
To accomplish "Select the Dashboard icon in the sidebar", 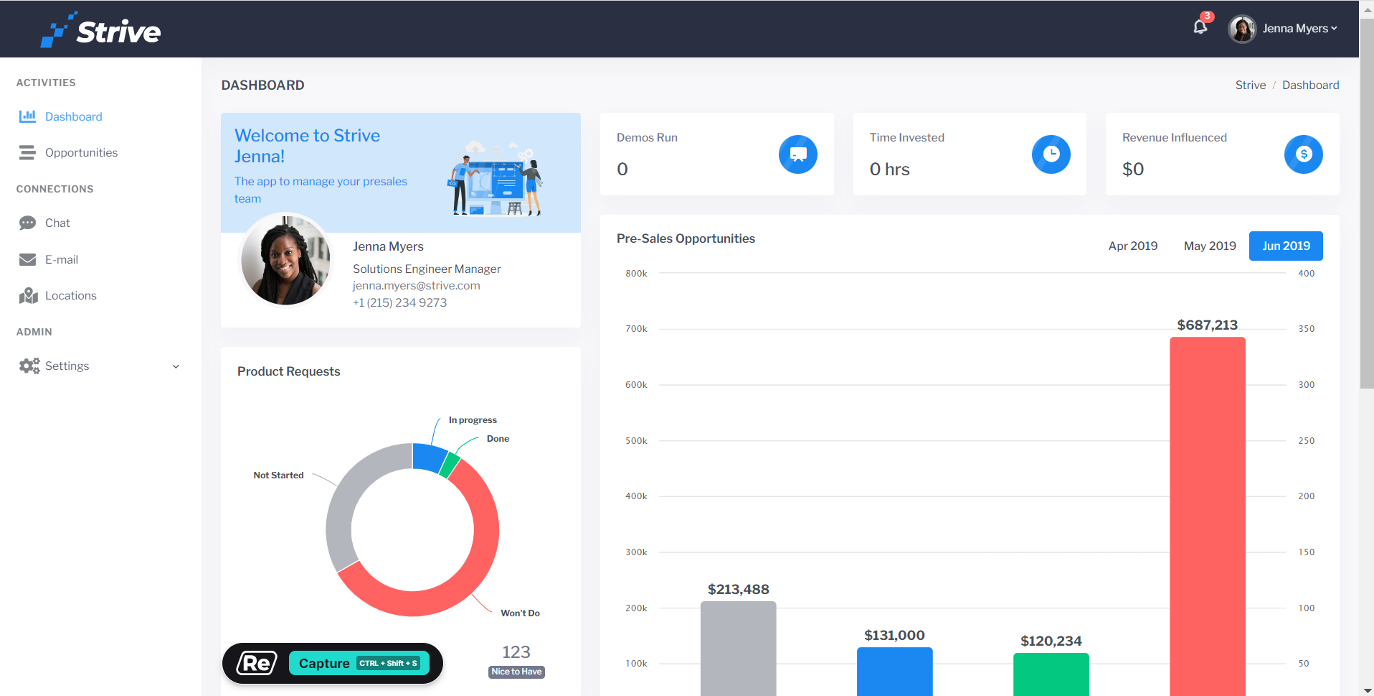I will point(29,116).
